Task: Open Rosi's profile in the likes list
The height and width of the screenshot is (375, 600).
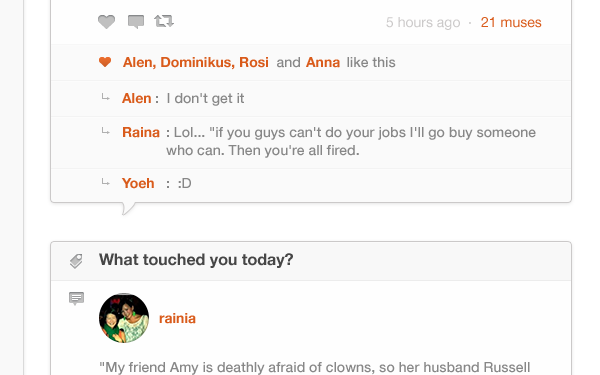Action: [x=254, y=62]
